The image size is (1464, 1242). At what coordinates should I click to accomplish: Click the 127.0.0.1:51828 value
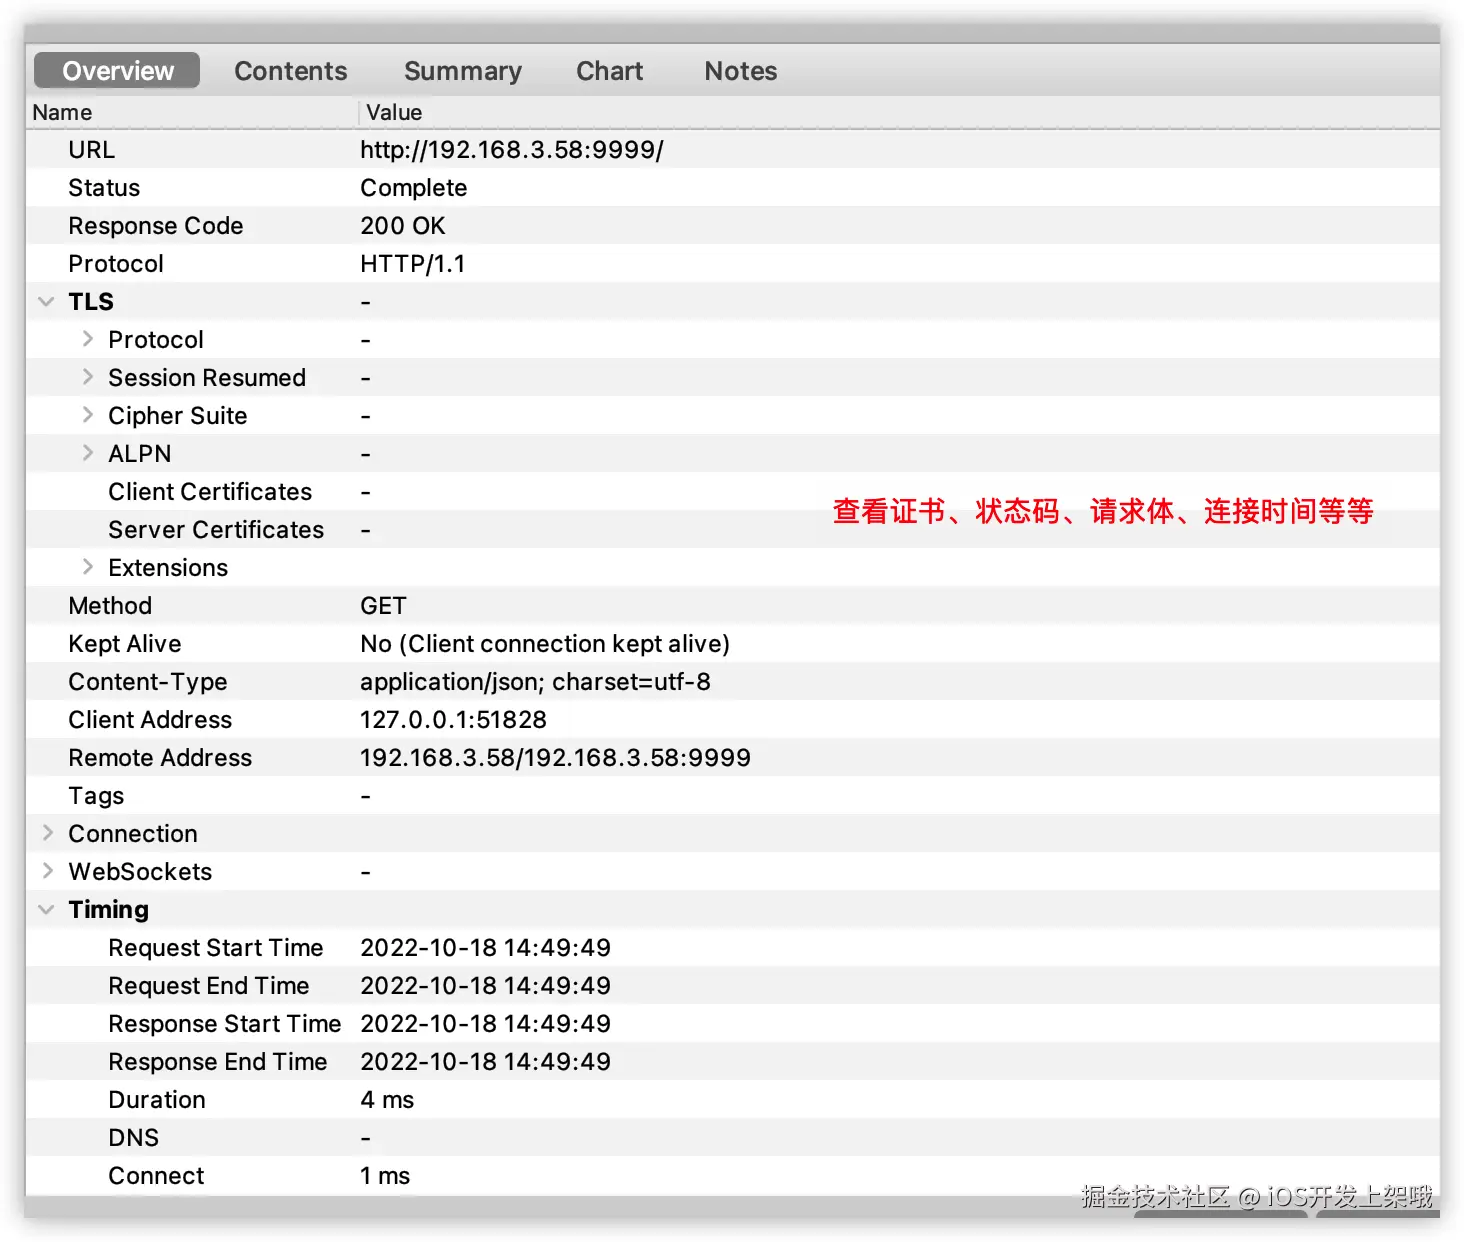(453, 720)
